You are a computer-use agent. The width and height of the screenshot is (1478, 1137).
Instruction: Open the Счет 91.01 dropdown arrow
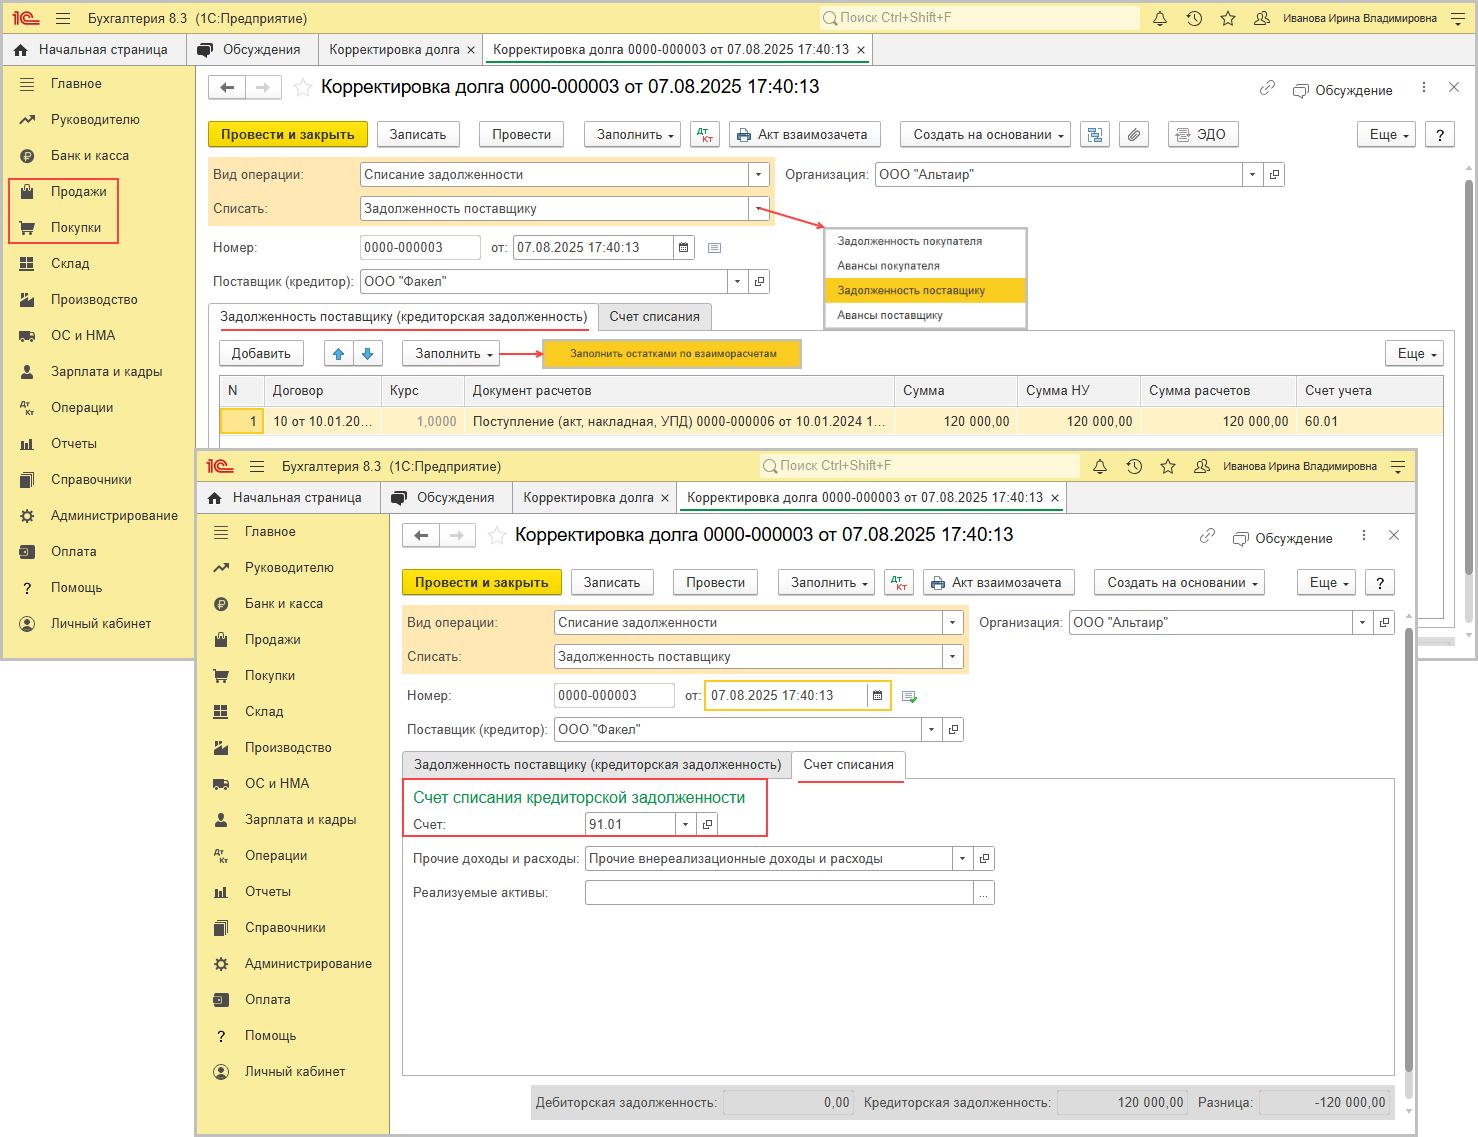pos(685,825)
